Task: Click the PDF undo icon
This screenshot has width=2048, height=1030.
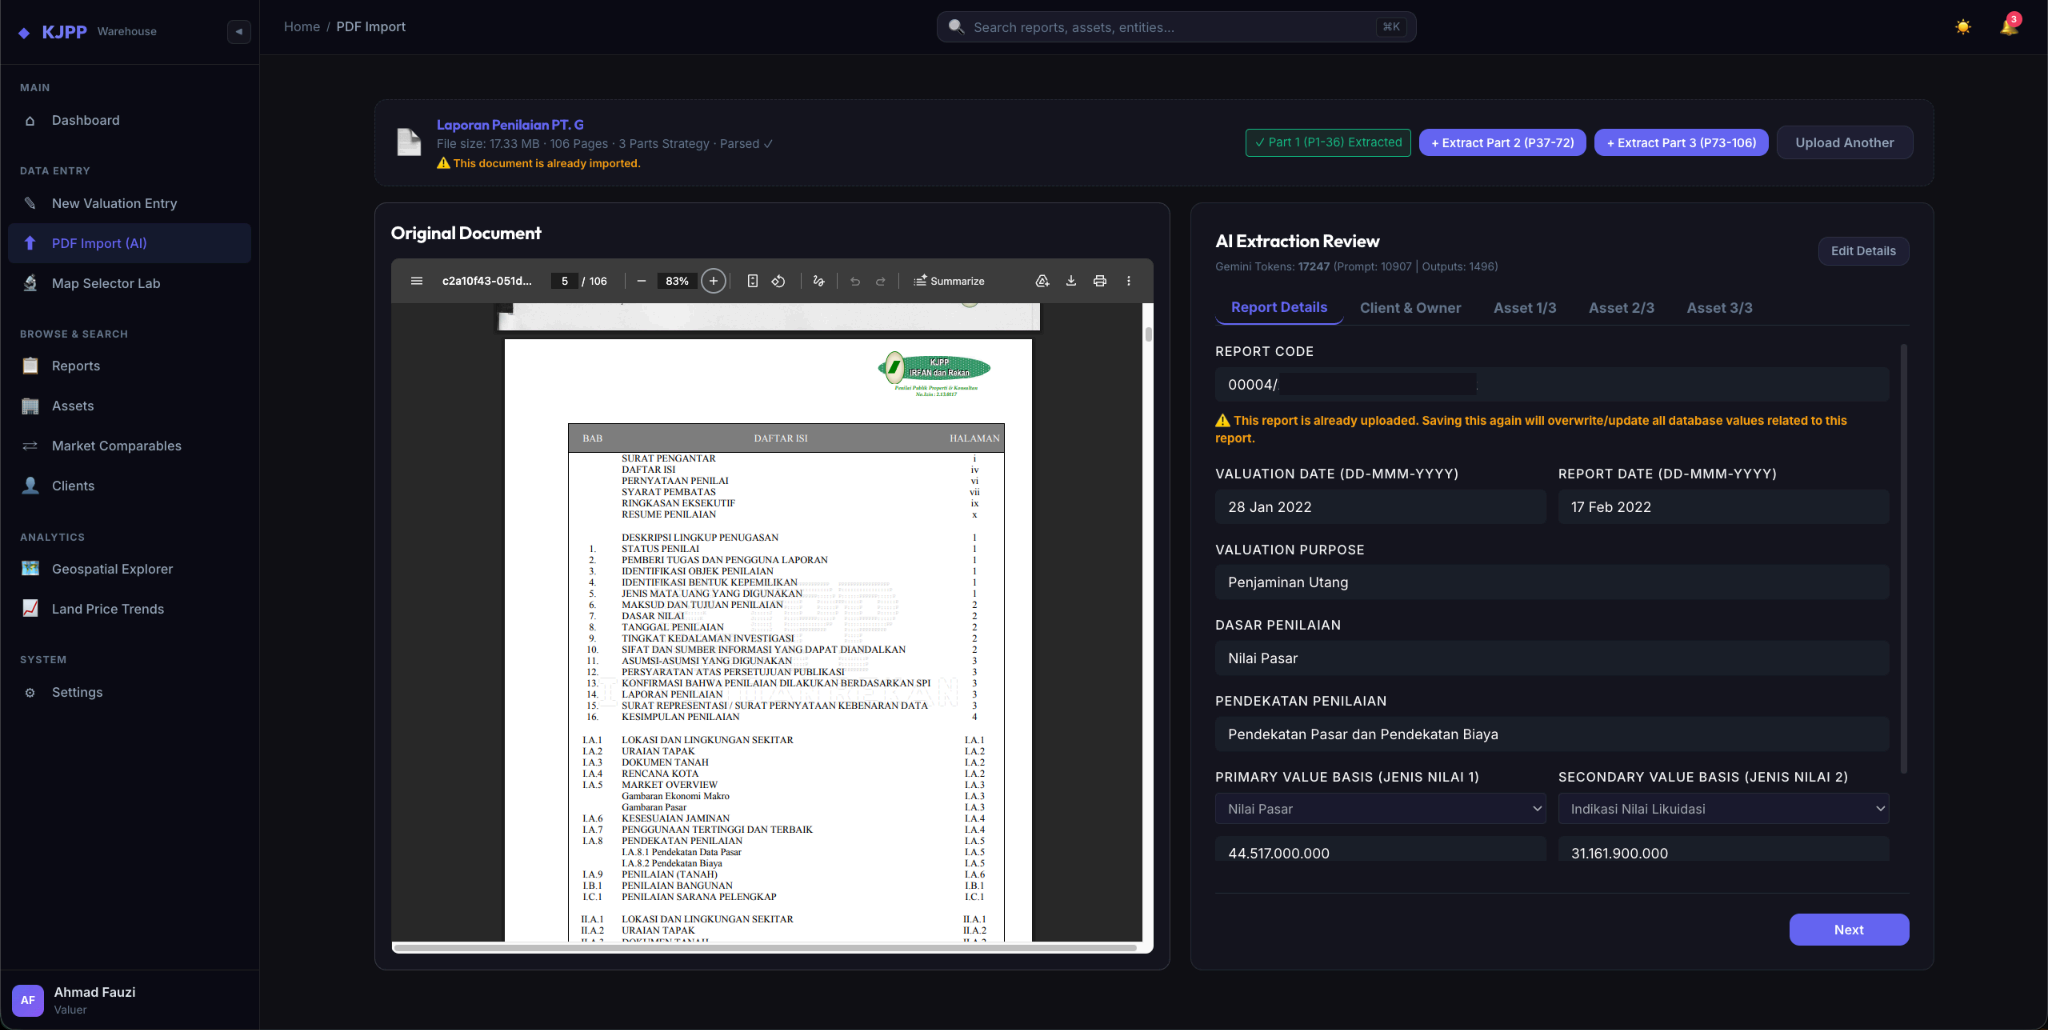Action: (854, 281)
